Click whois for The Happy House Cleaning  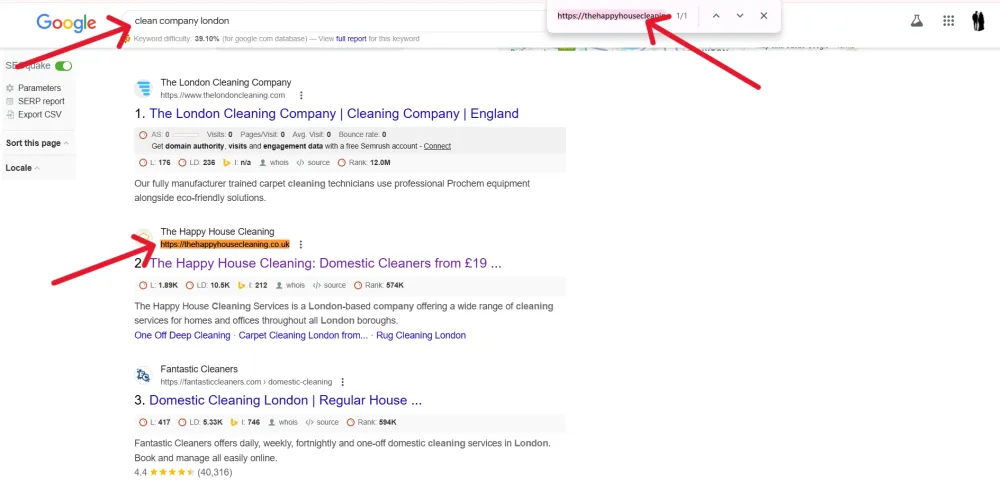[x=290, y=285]
